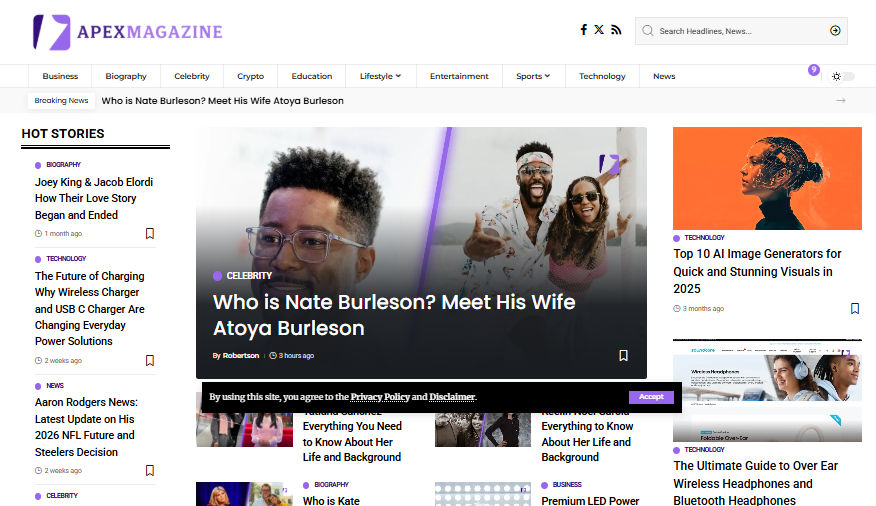Open the News menu item
The width and height of the screenshot is (876, 506).
pyautogui.click(x=664, y=76)
